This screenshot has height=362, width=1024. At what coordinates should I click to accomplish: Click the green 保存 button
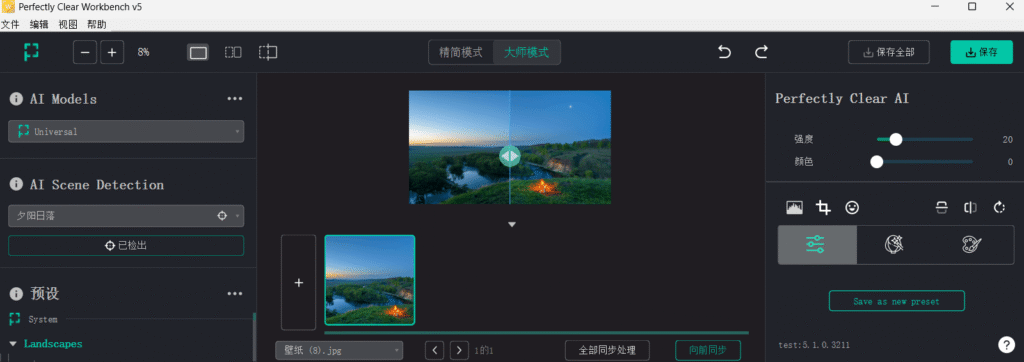click(981, 52)
